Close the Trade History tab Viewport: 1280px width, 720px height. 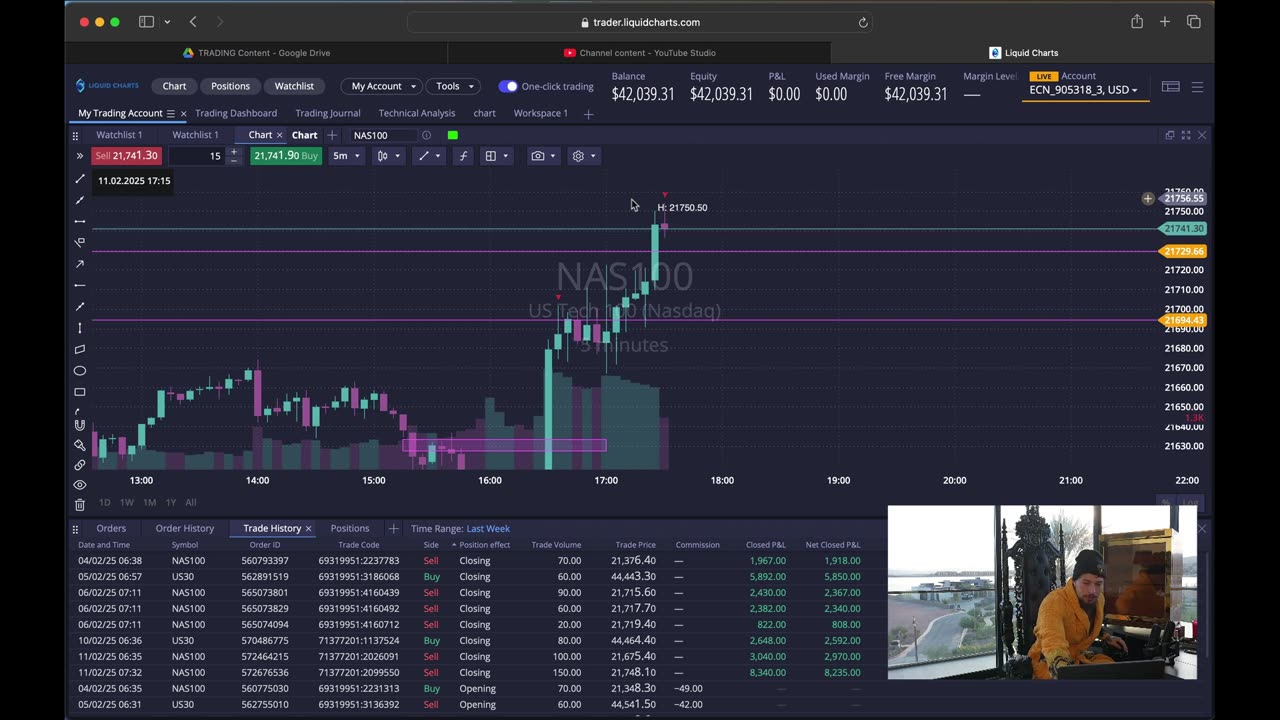pos(308,528)
